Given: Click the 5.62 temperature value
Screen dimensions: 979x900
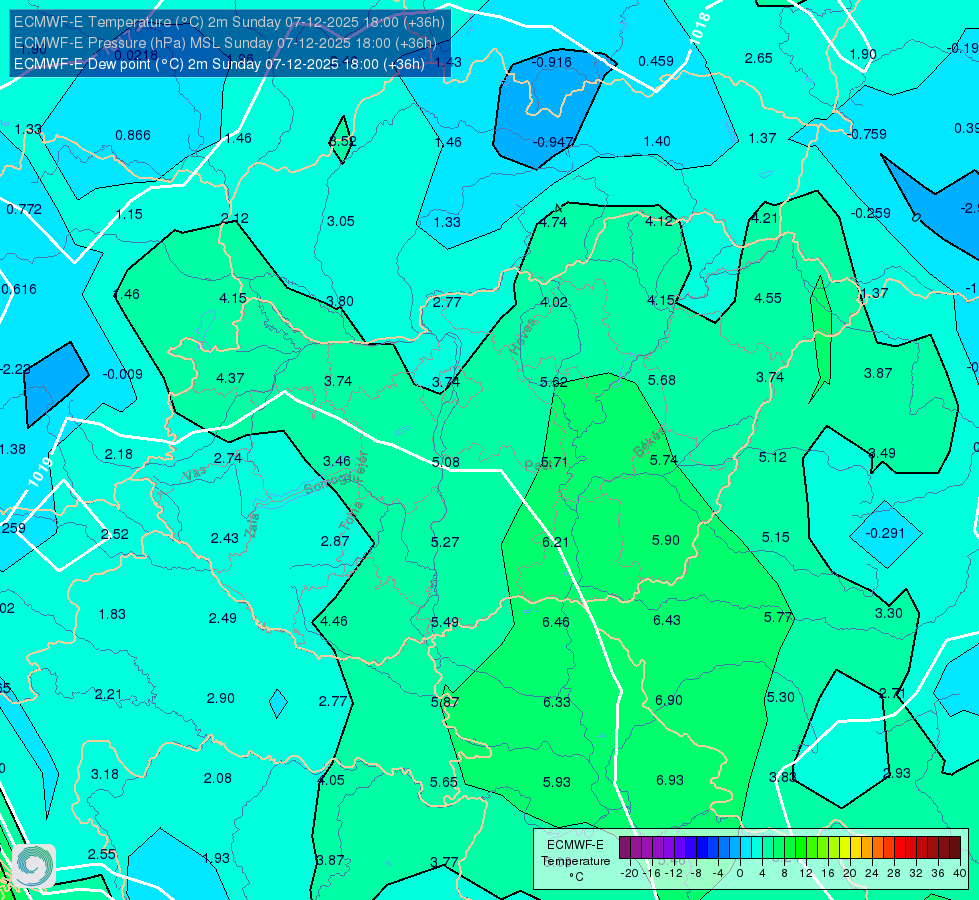Looking at the screenshot, I should tap(554, 382).
